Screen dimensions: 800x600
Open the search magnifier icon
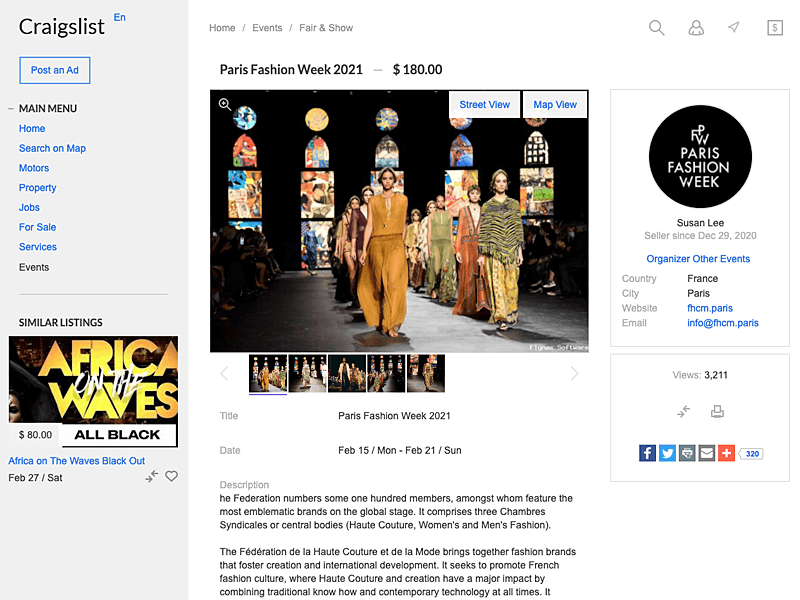(x=657, y=28)
